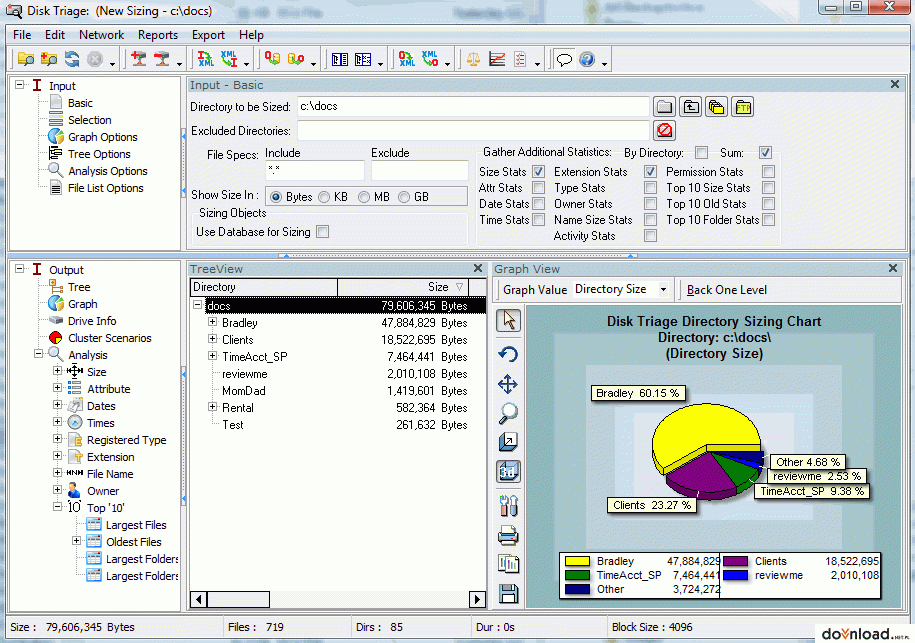Collapse the Input tree root
The image size is (915, 643).
[20, 85]
